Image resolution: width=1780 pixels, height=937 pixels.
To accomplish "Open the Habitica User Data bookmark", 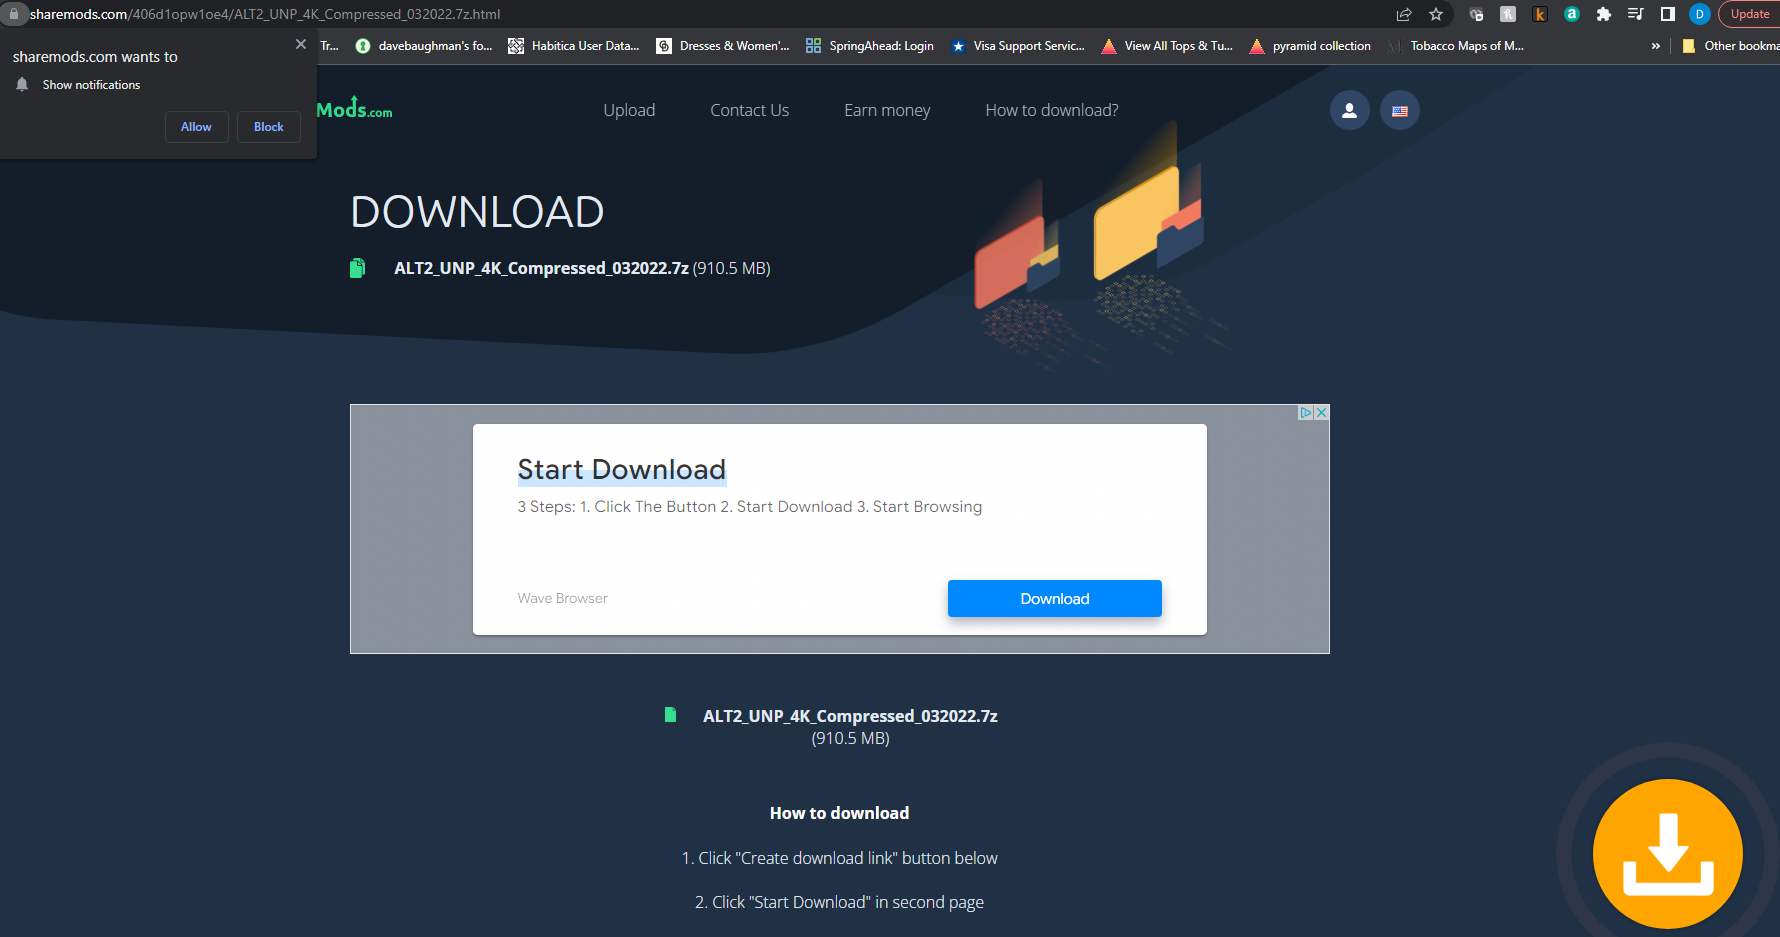I will (574, 46).
